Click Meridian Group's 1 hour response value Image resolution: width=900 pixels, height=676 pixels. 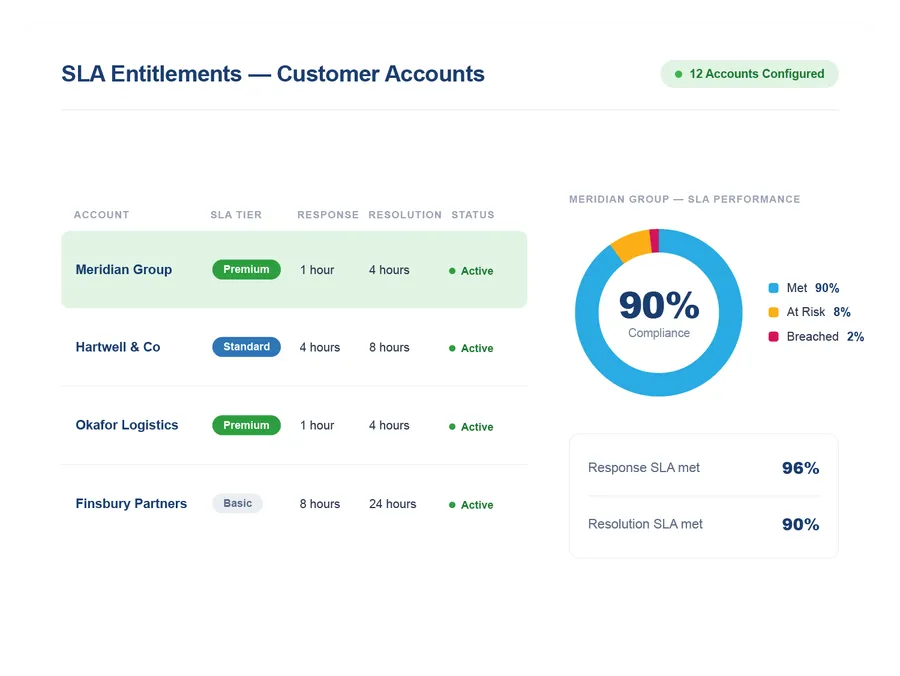pos(317,270)
